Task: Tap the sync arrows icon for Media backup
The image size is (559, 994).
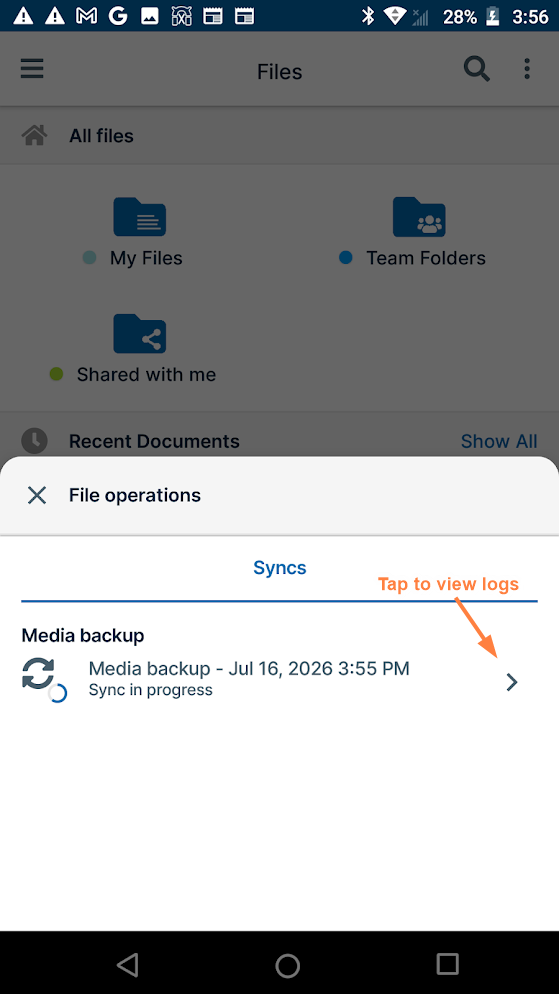Action: click(x=42, y=678)
